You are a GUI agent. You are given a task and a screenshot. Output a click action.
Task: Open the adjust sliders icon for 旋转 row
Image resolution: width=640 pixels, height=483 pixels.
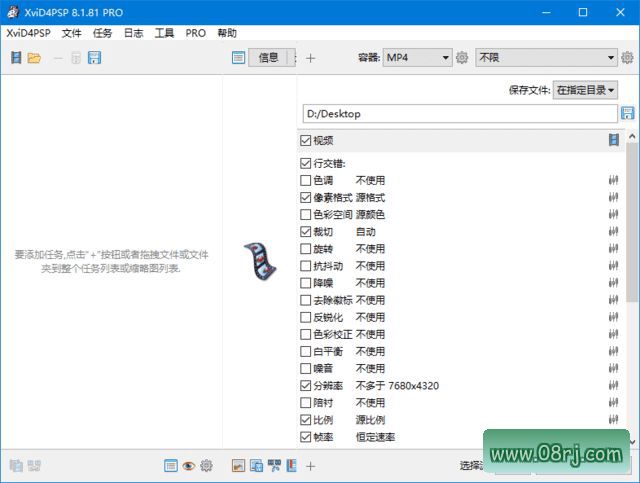613,249
